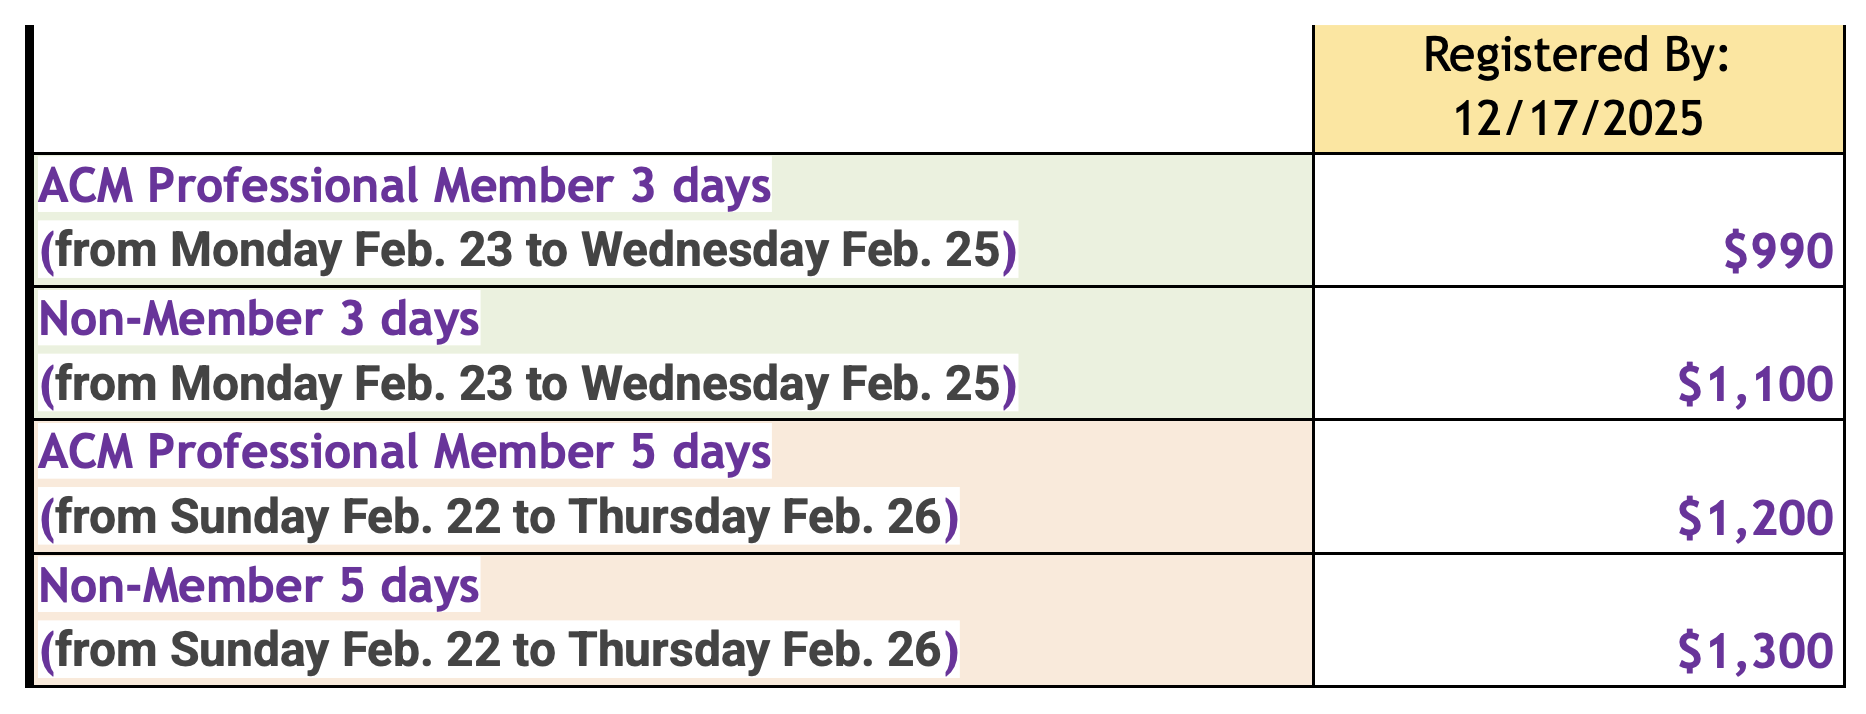This screenshot has width=1866, height=714.
Task: Select the "Non-Member 3 days" label
Action: tap(259, 319)
